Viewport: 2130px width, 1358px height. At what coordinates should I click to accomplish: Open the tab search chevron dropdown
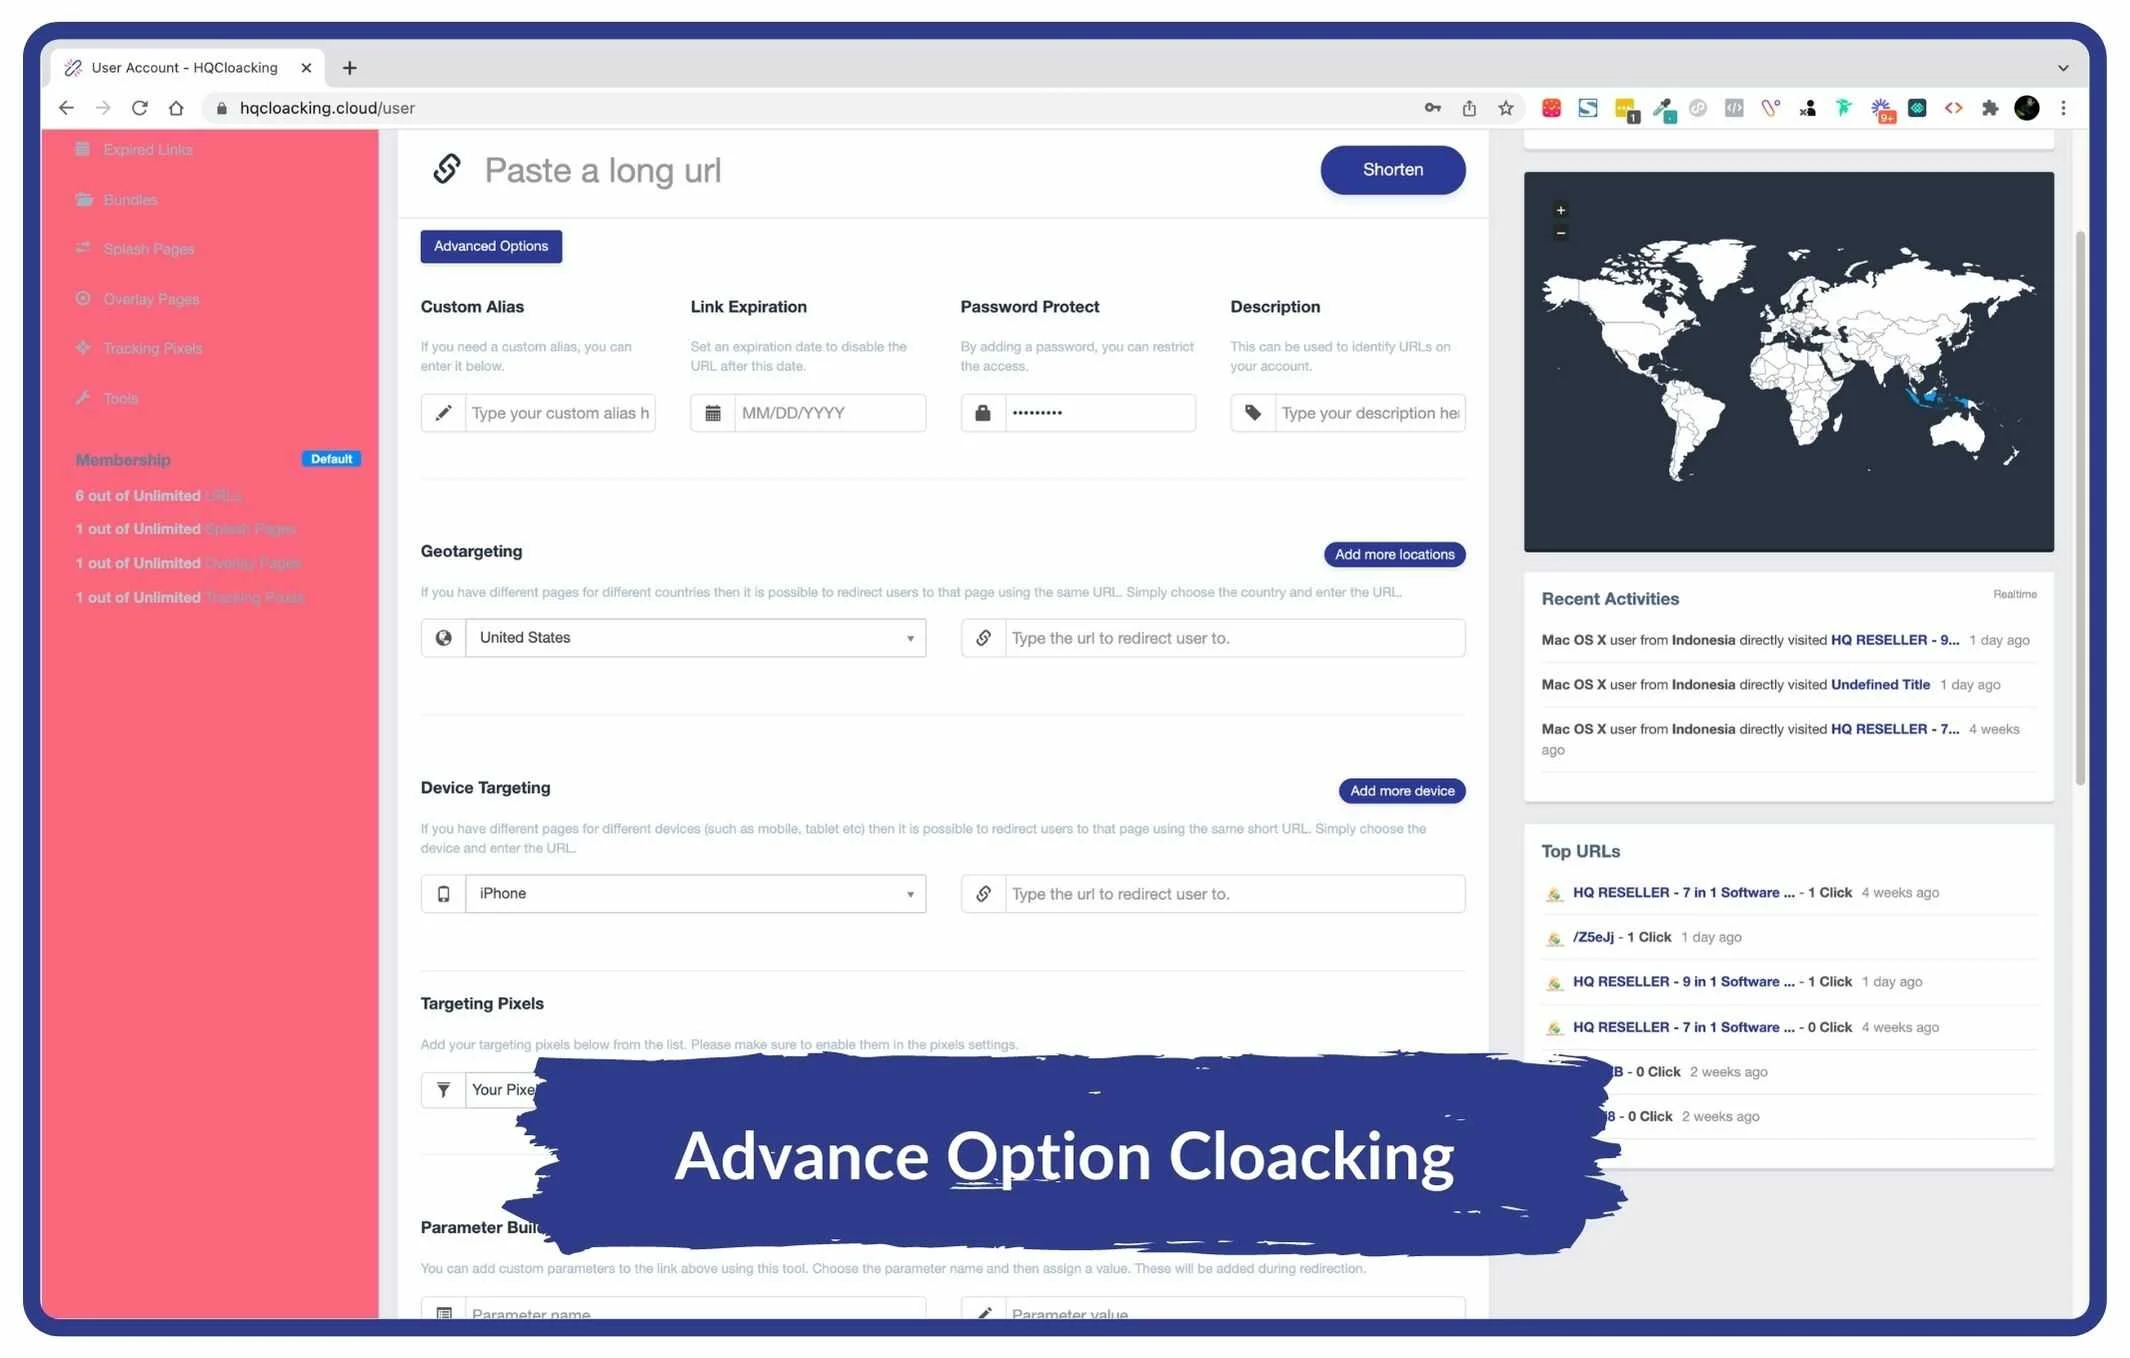pyautogui.click(x=2062, y=68)
